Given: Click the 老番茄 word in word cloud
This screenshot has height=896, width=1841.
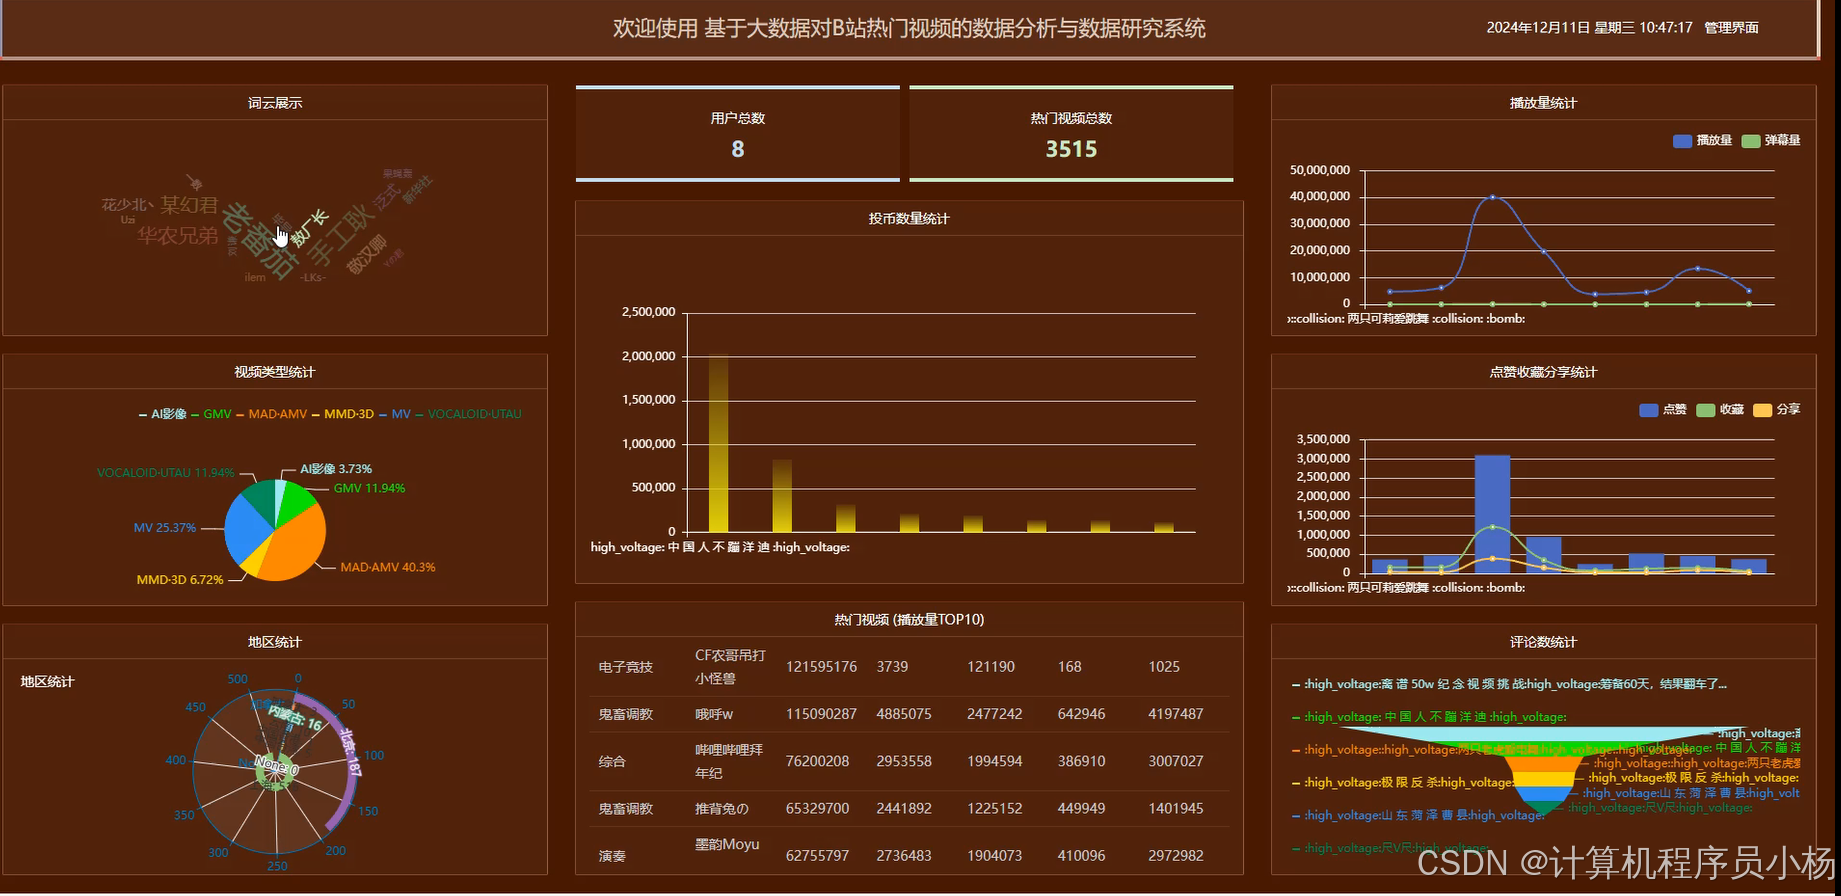Looking at the screenshot, I should [260, 241].
